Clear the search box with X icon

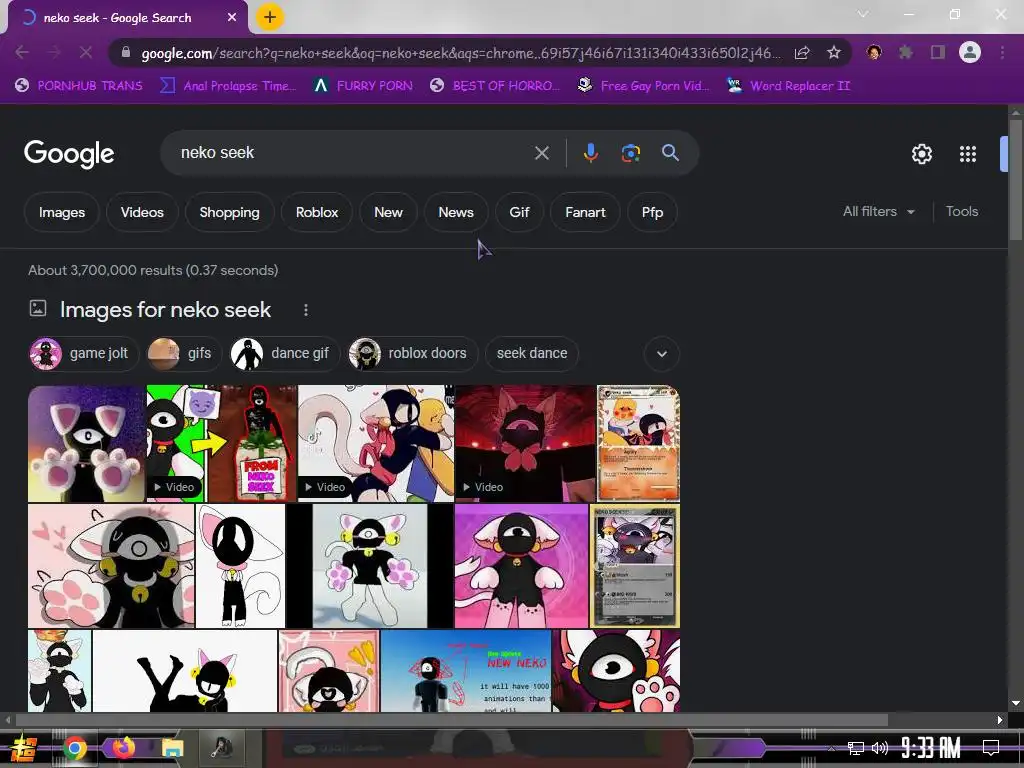(x=541, y=153)
